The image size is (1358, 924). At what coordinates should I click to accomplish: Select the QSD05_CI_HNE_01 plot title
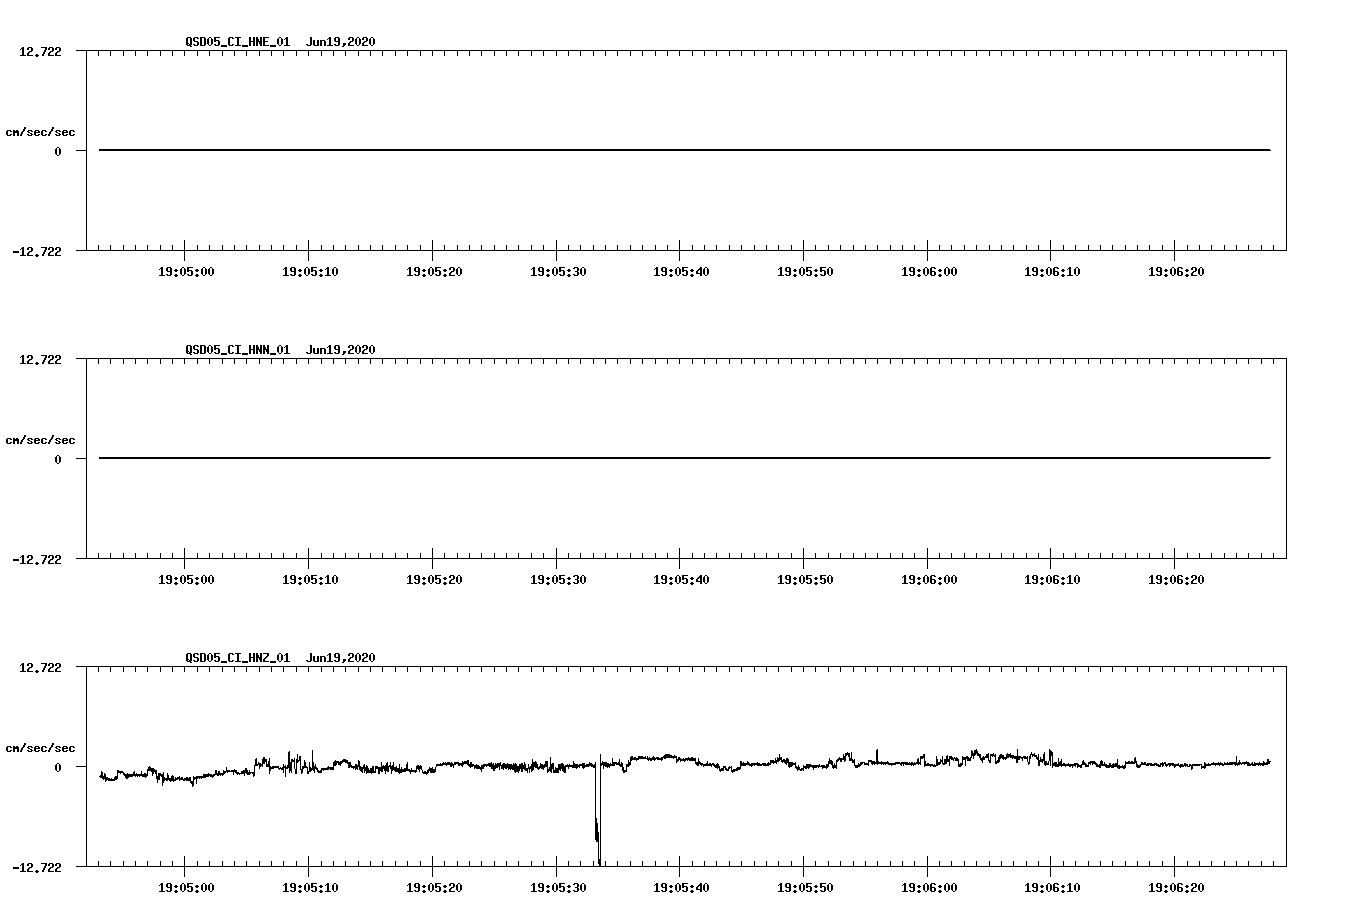(x=238, y=42)
